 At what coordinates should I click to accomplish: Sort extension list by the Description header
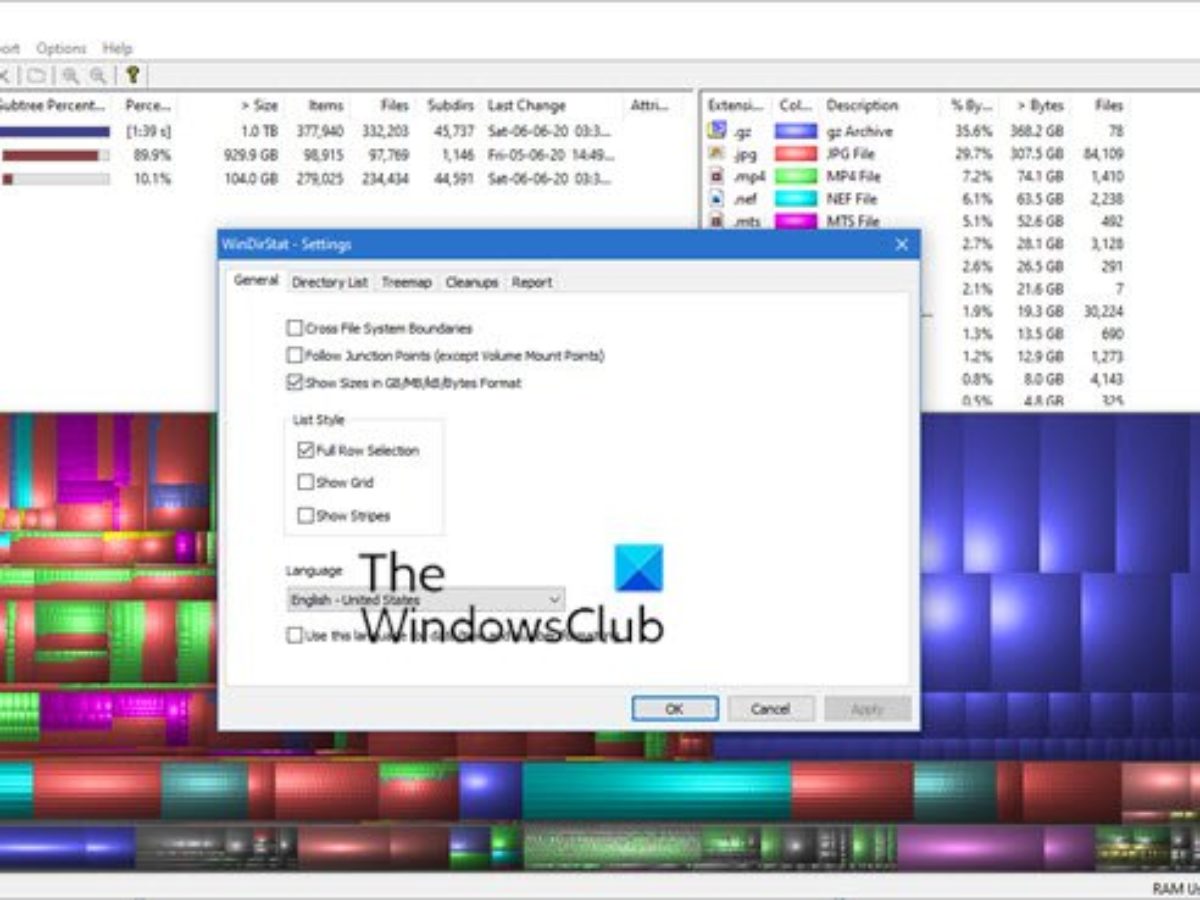coord(862,105)
